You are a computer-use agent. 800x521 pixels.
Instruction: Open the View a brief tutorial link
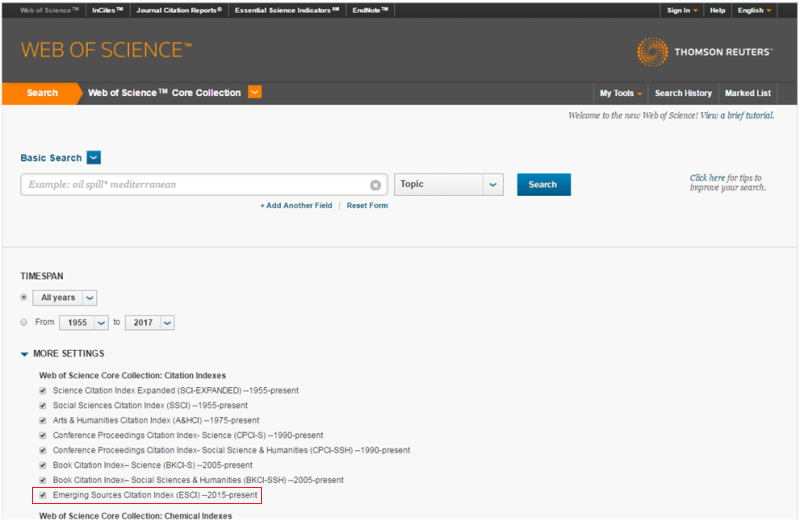tap(737, 116)
